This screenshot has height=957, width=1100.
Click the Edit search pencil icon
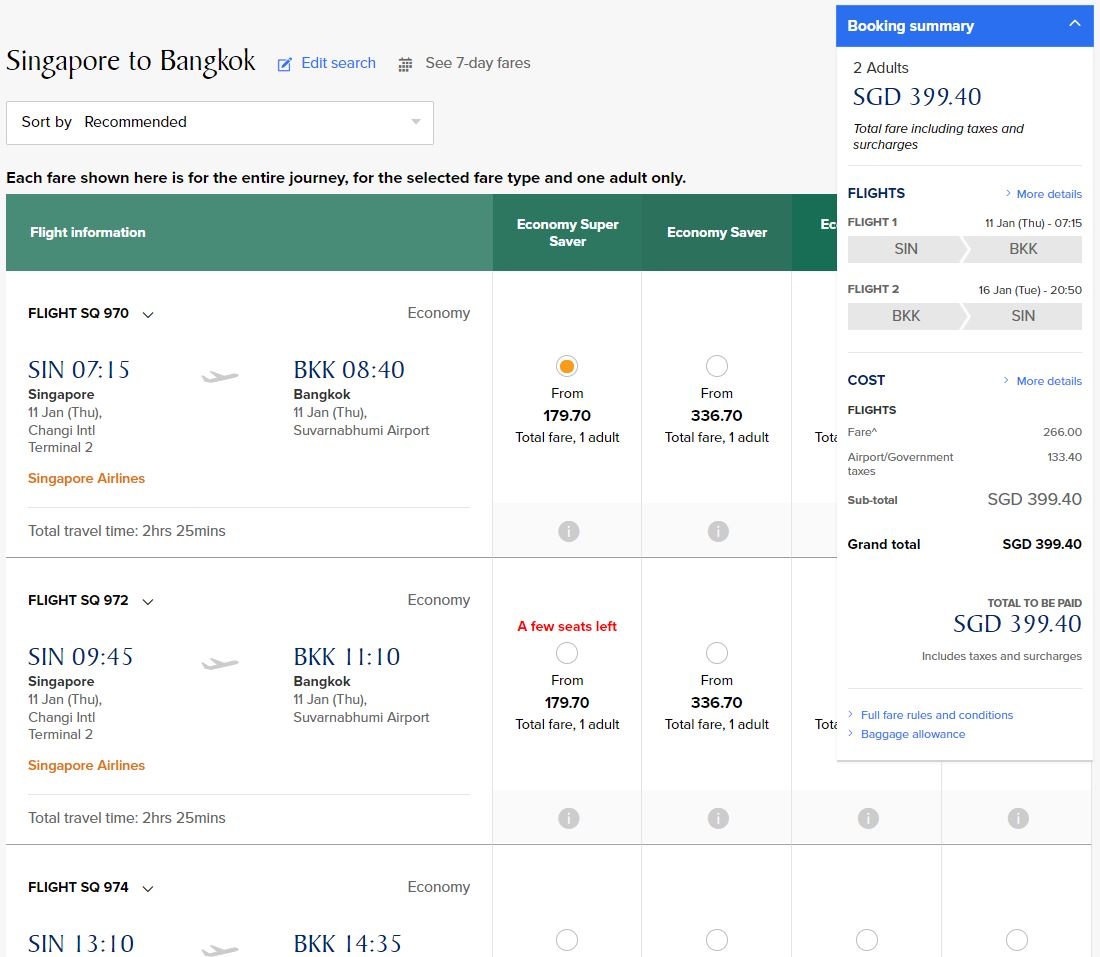pos(284,65)
